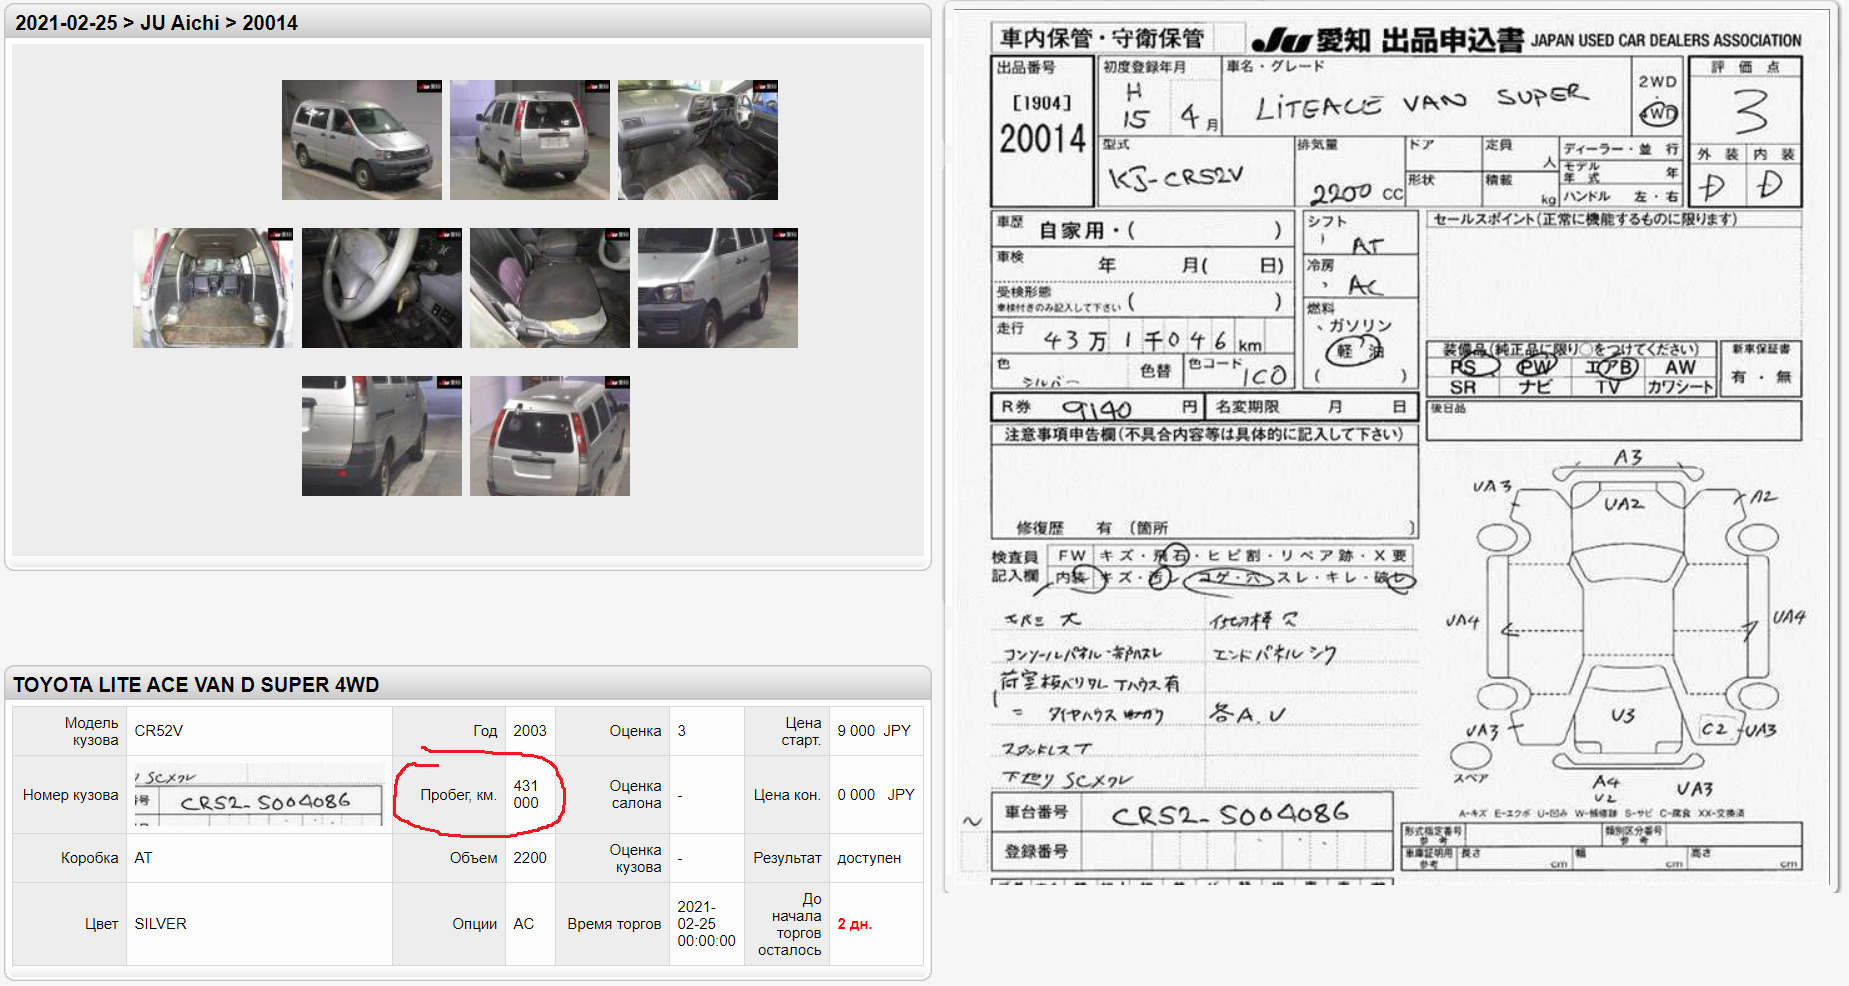Image resolution: width=1849 pixels, height=986 pixels.
Task: Open the rear corner close-up thumbnail
Action: [x=382, y=436]
